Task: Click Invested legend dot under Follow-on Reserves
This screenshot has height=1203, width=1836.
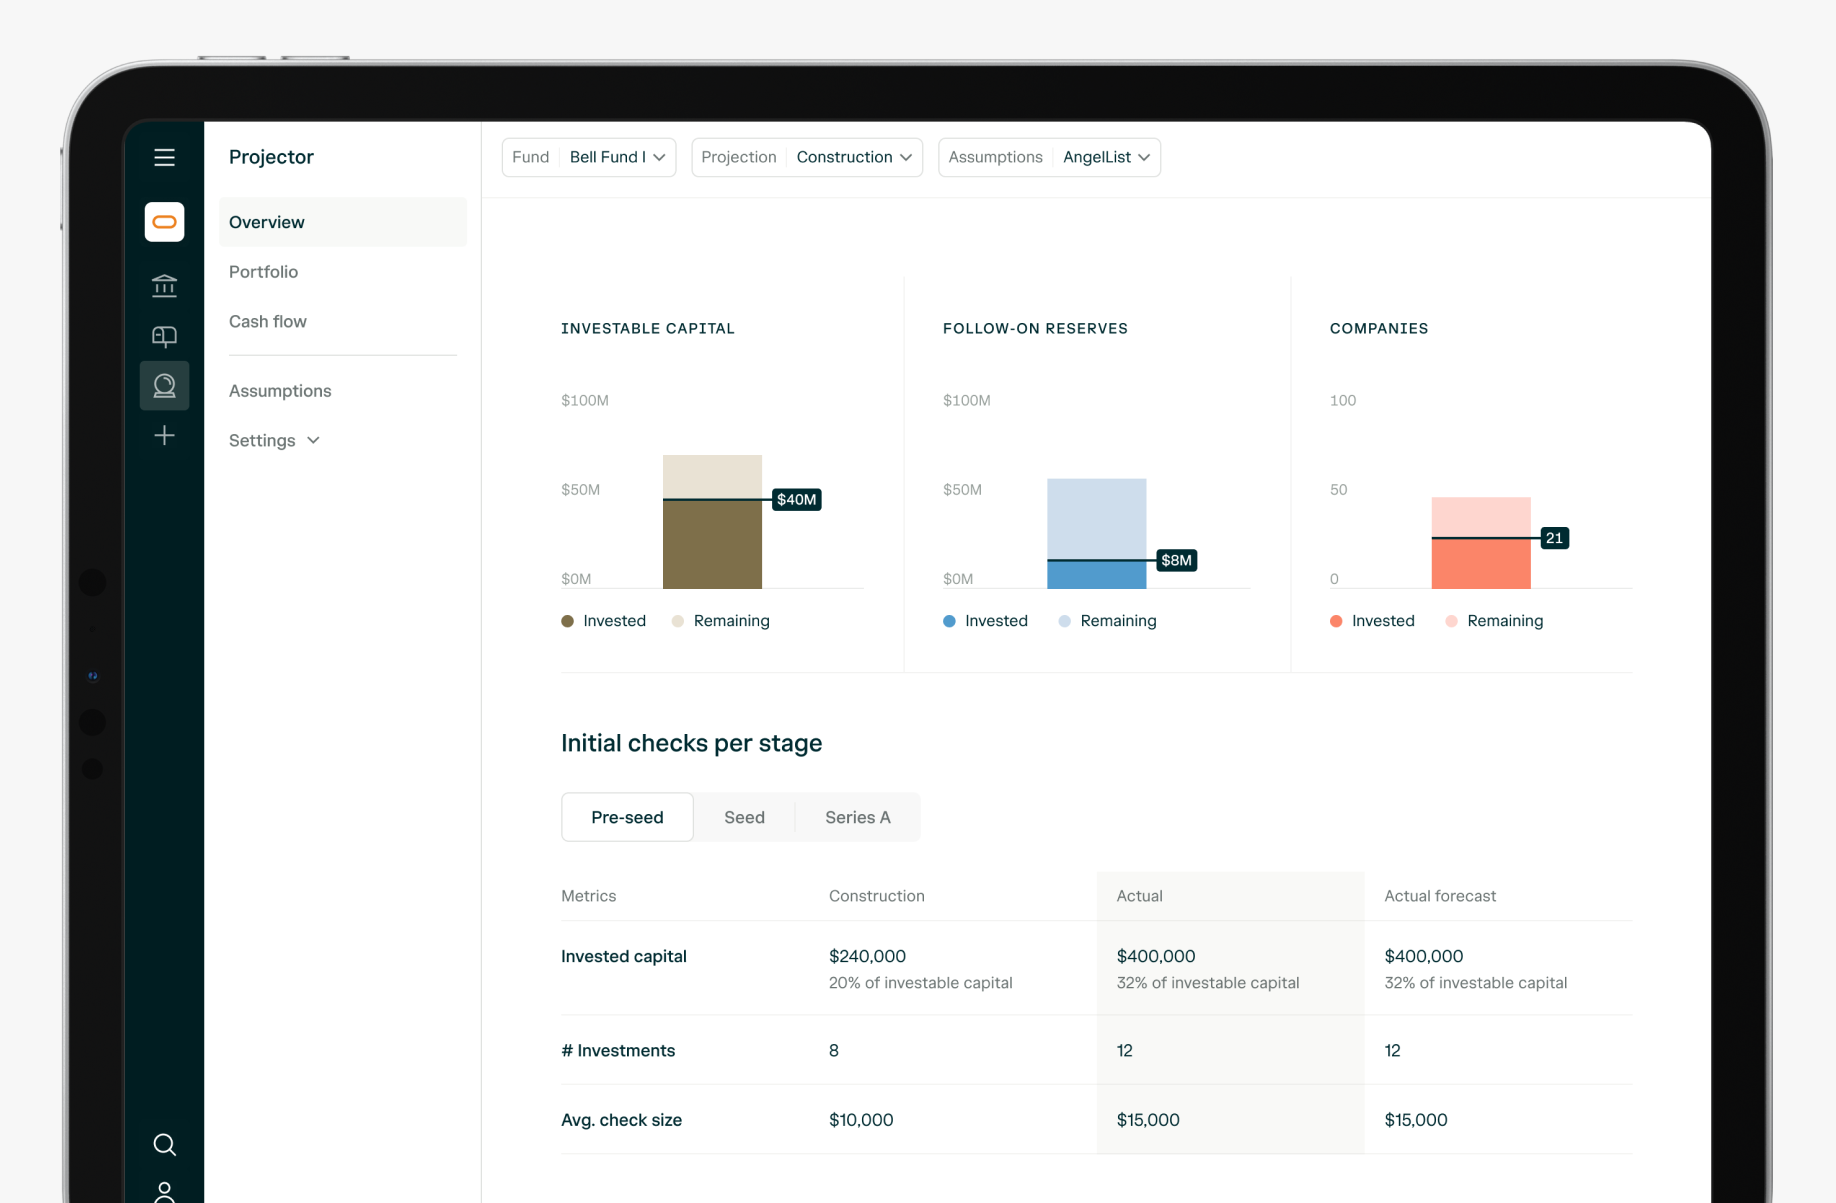Action: click(x=949, y=621)
